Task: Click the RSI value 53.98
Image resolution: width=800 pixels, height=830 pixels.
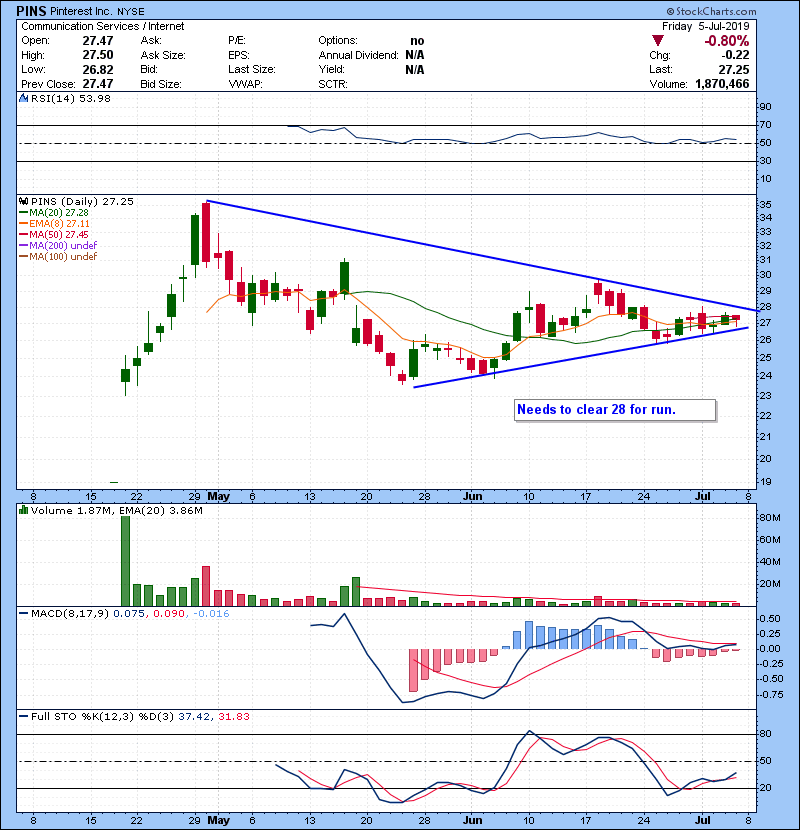Action: point(93,98)
